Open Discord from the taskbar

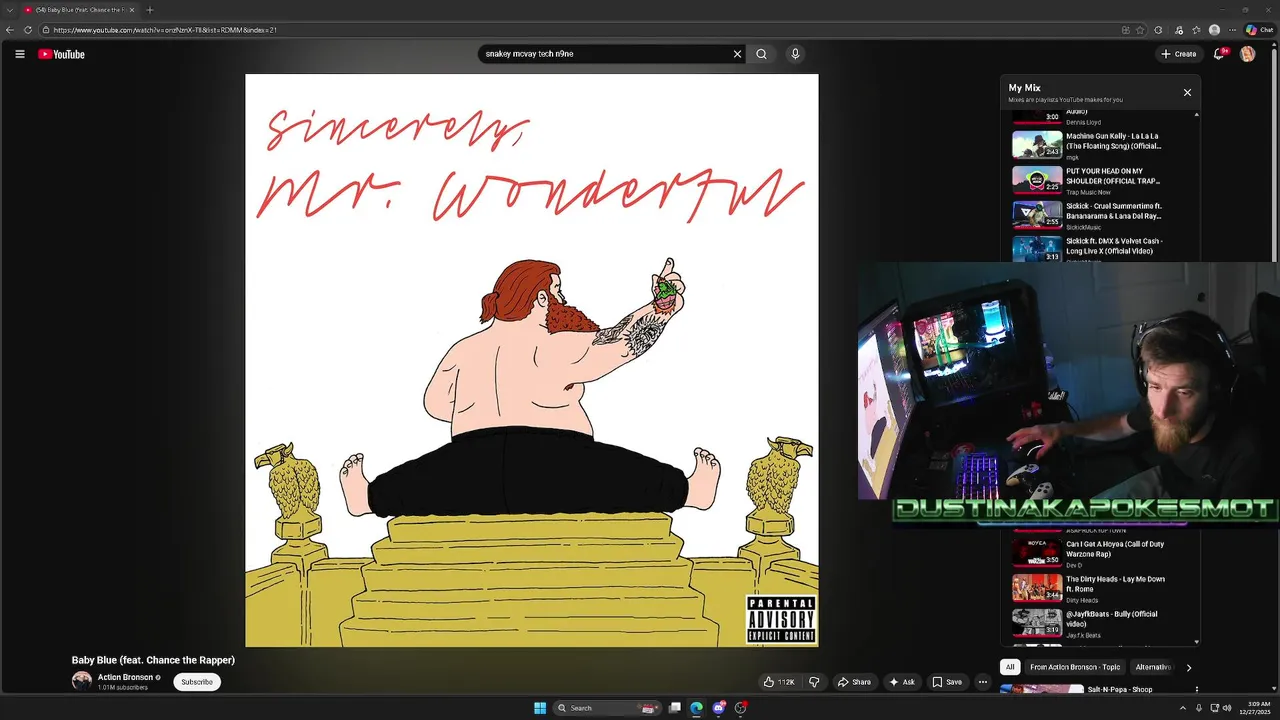pos(718,708)
